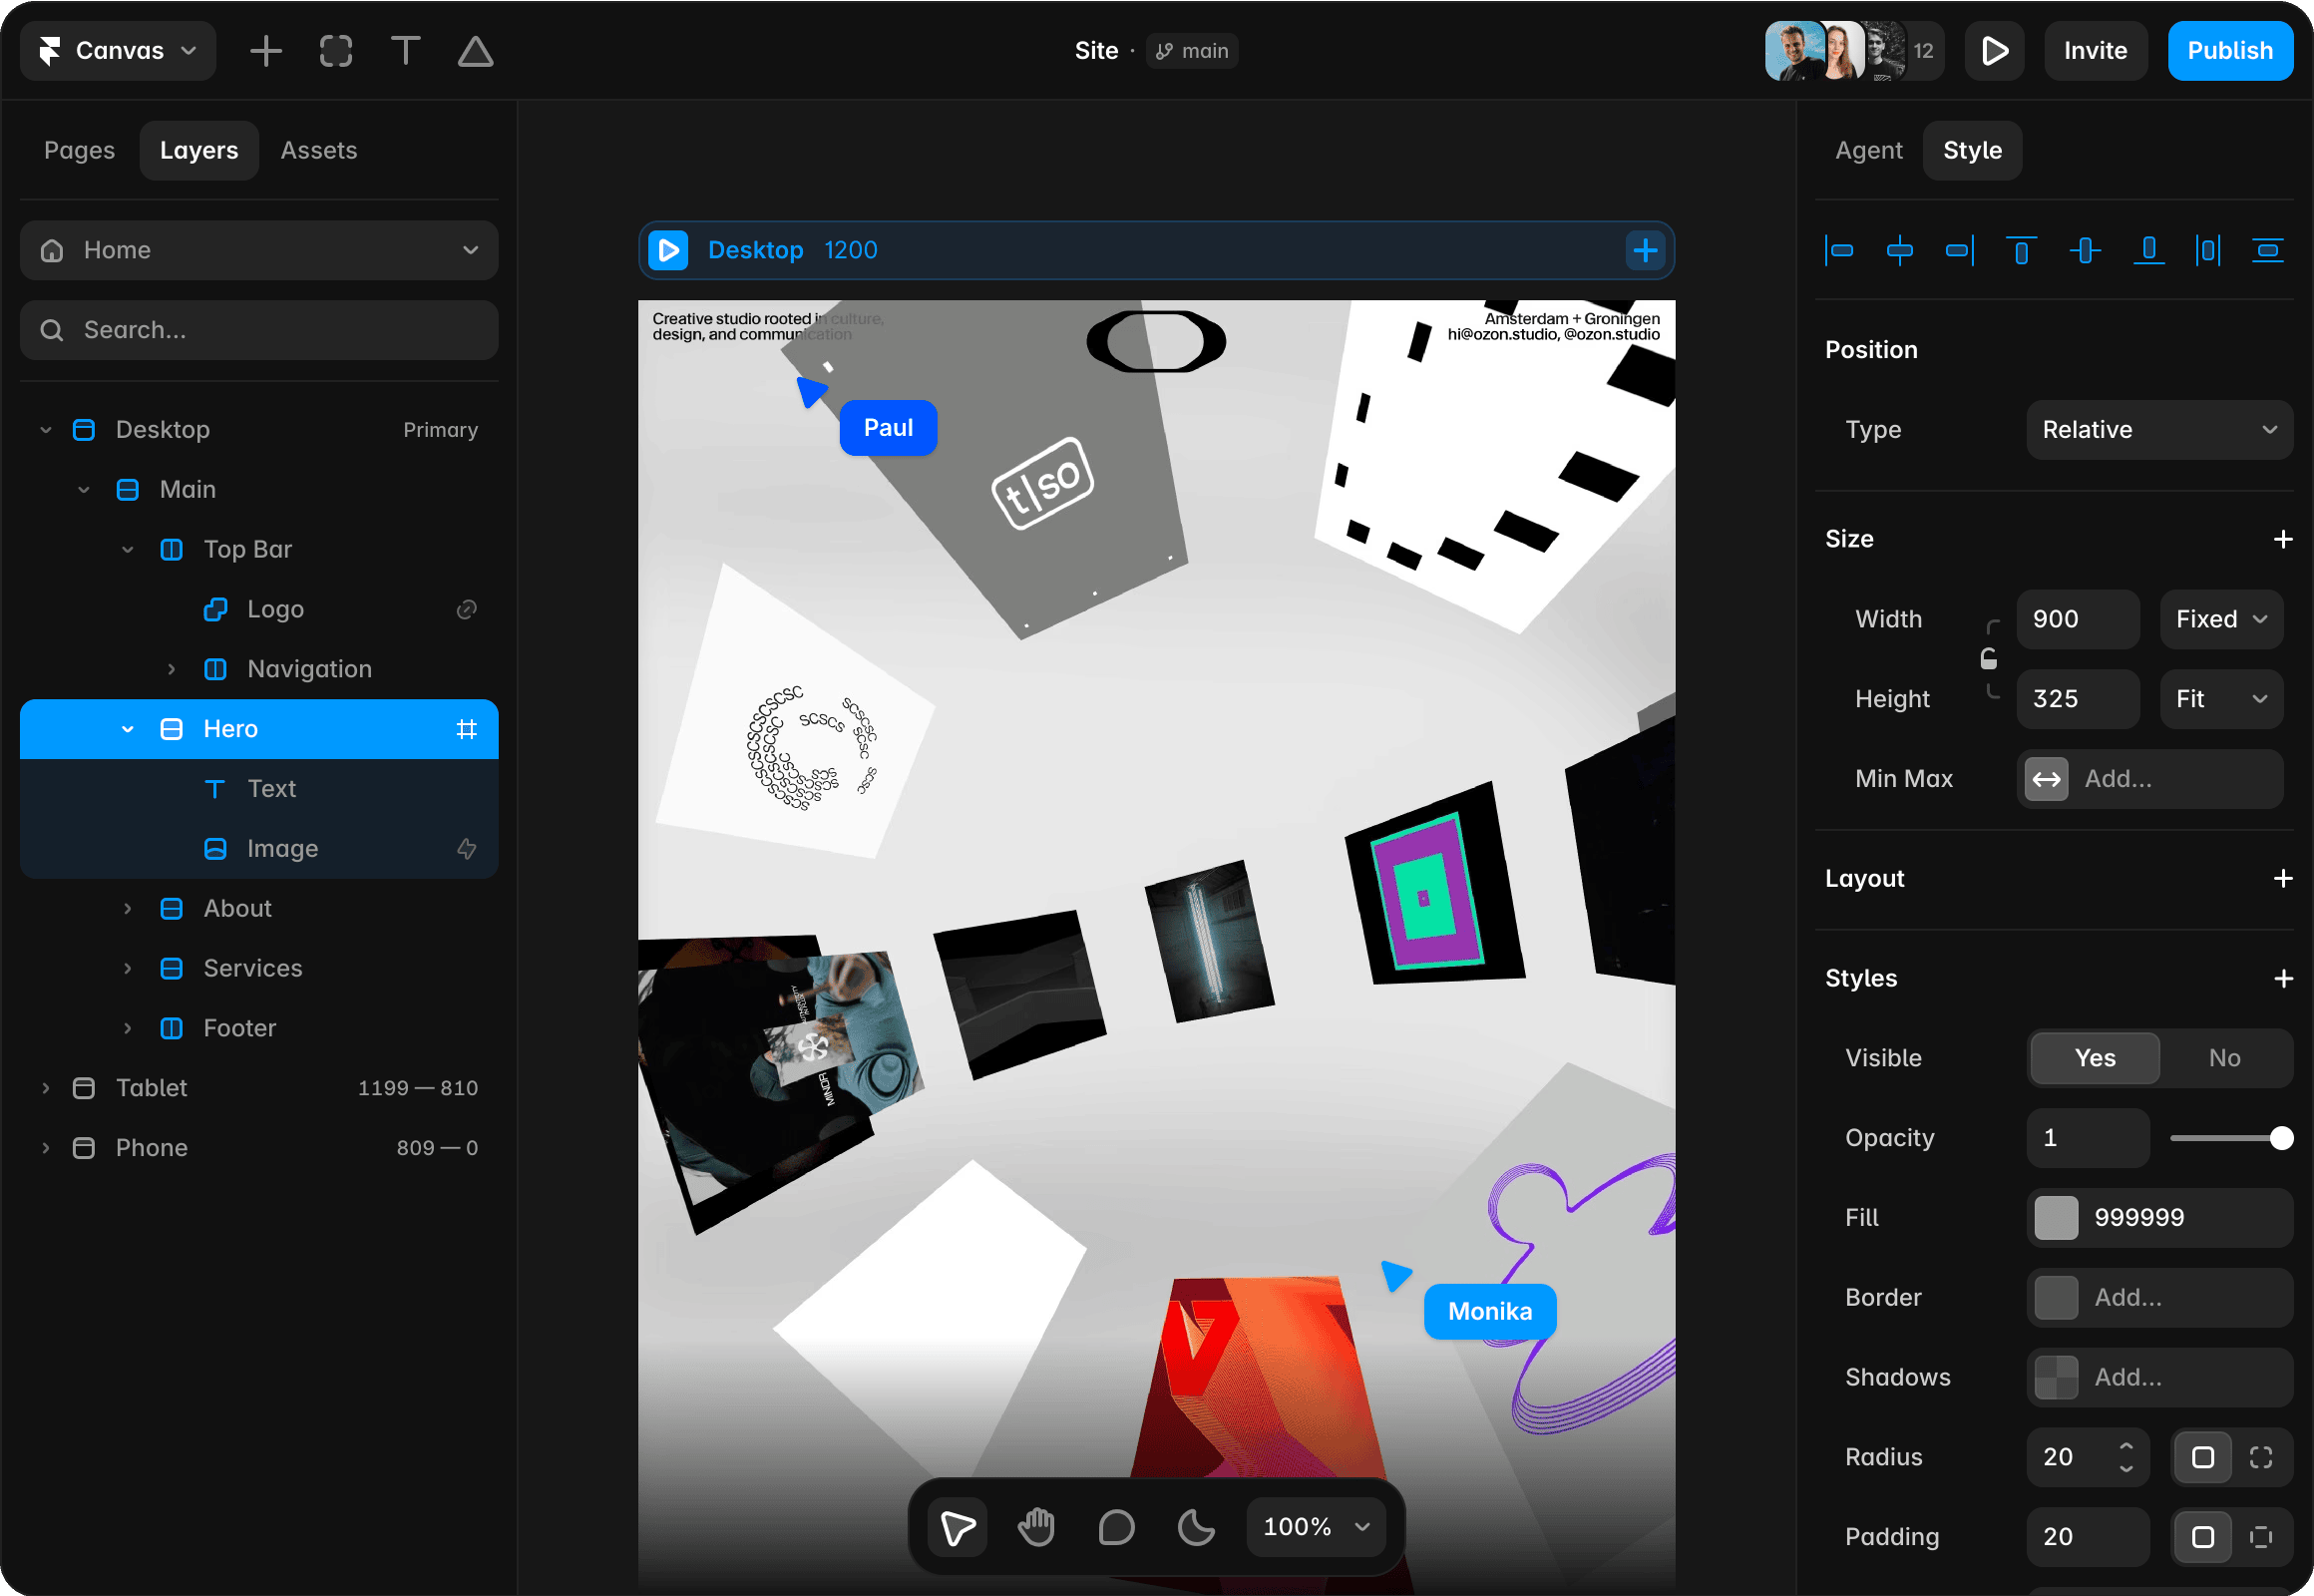Screen dimensions: 2314x1596
Task: Select per-side padding mode
Action: (2260, 1537)
